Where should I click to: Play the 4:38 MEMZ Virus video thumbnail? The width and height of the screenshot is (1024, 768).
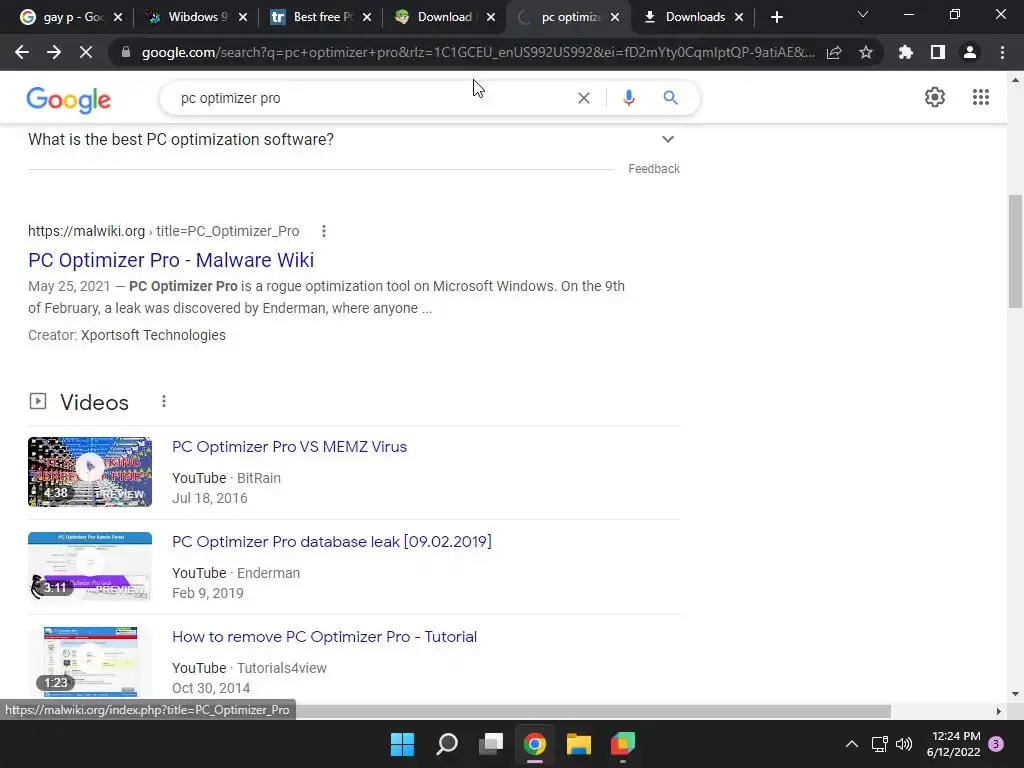90,472
